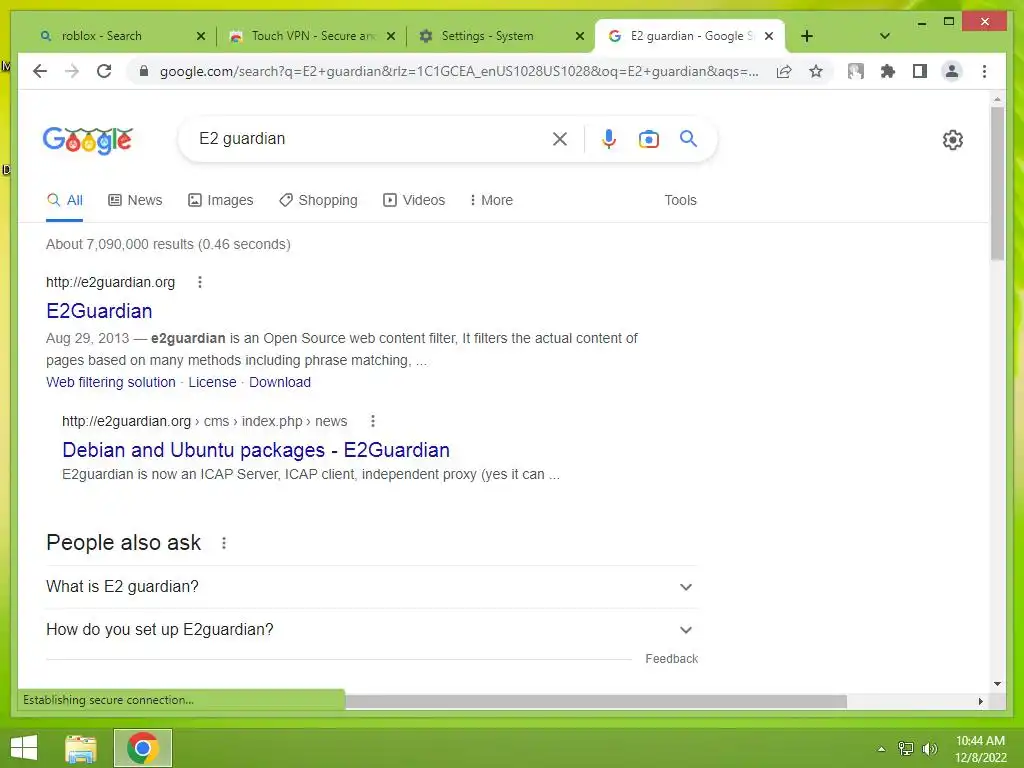Open the tab search dropdown
The height and width of the screenshot is (768, 1024).
pos(885,36)
